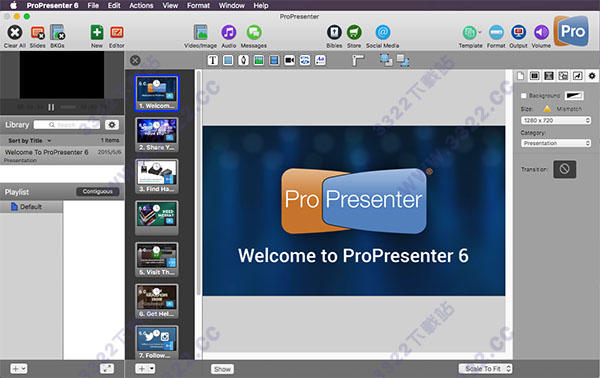Open the File menu
Screen dimensions: 600x378
93,5
